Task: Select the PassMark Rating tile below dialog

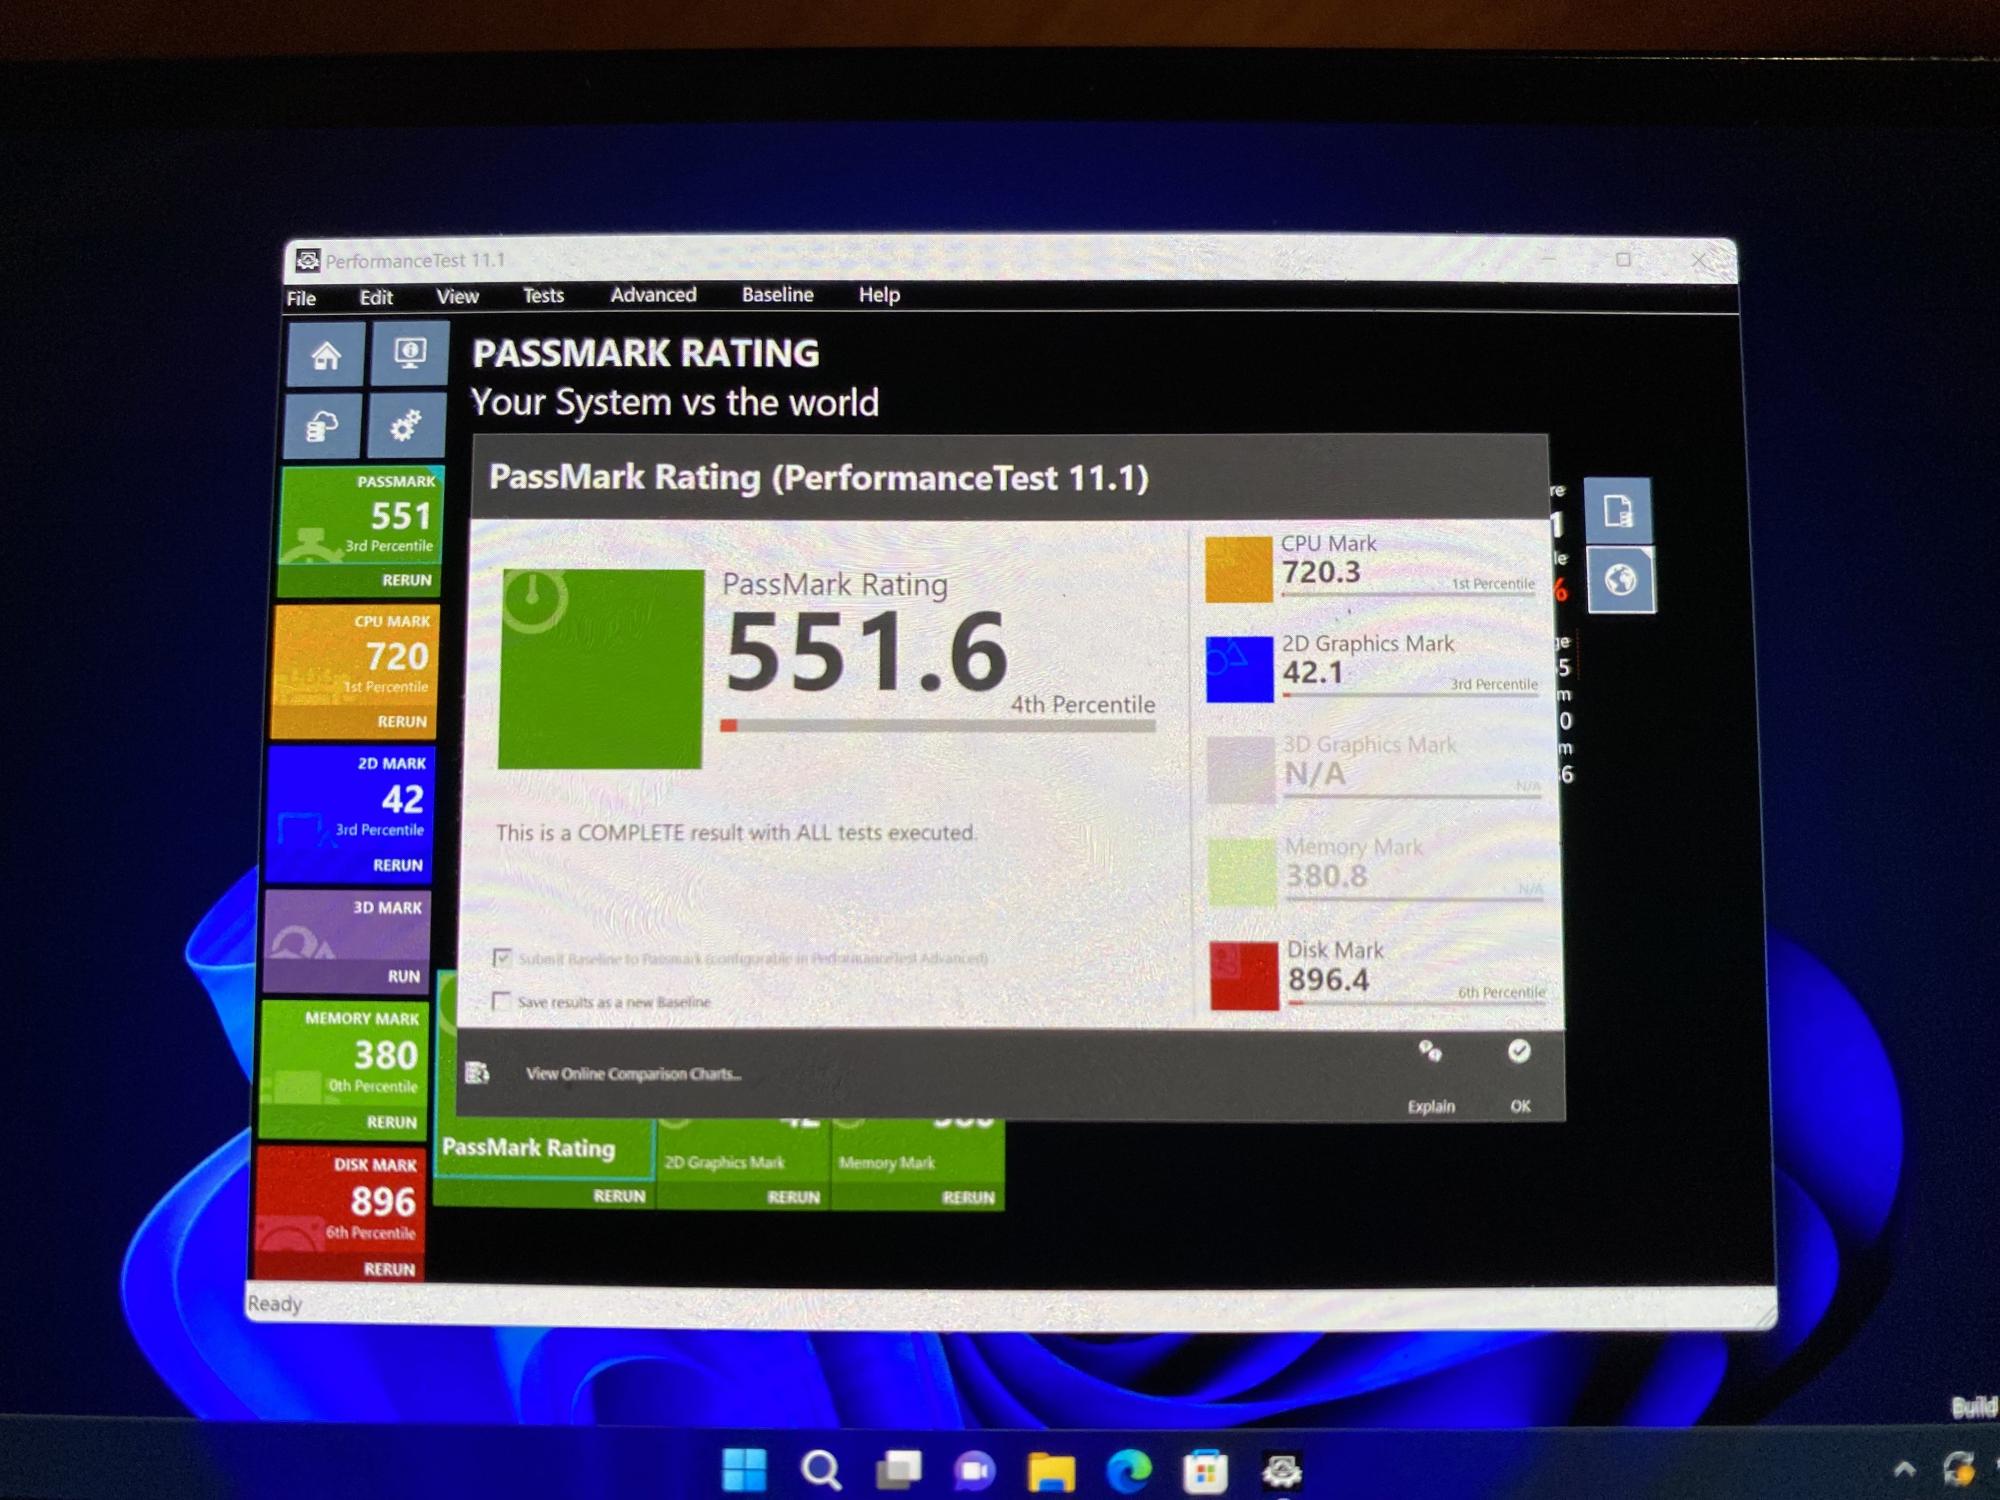Action: (x=545, y=1150)
